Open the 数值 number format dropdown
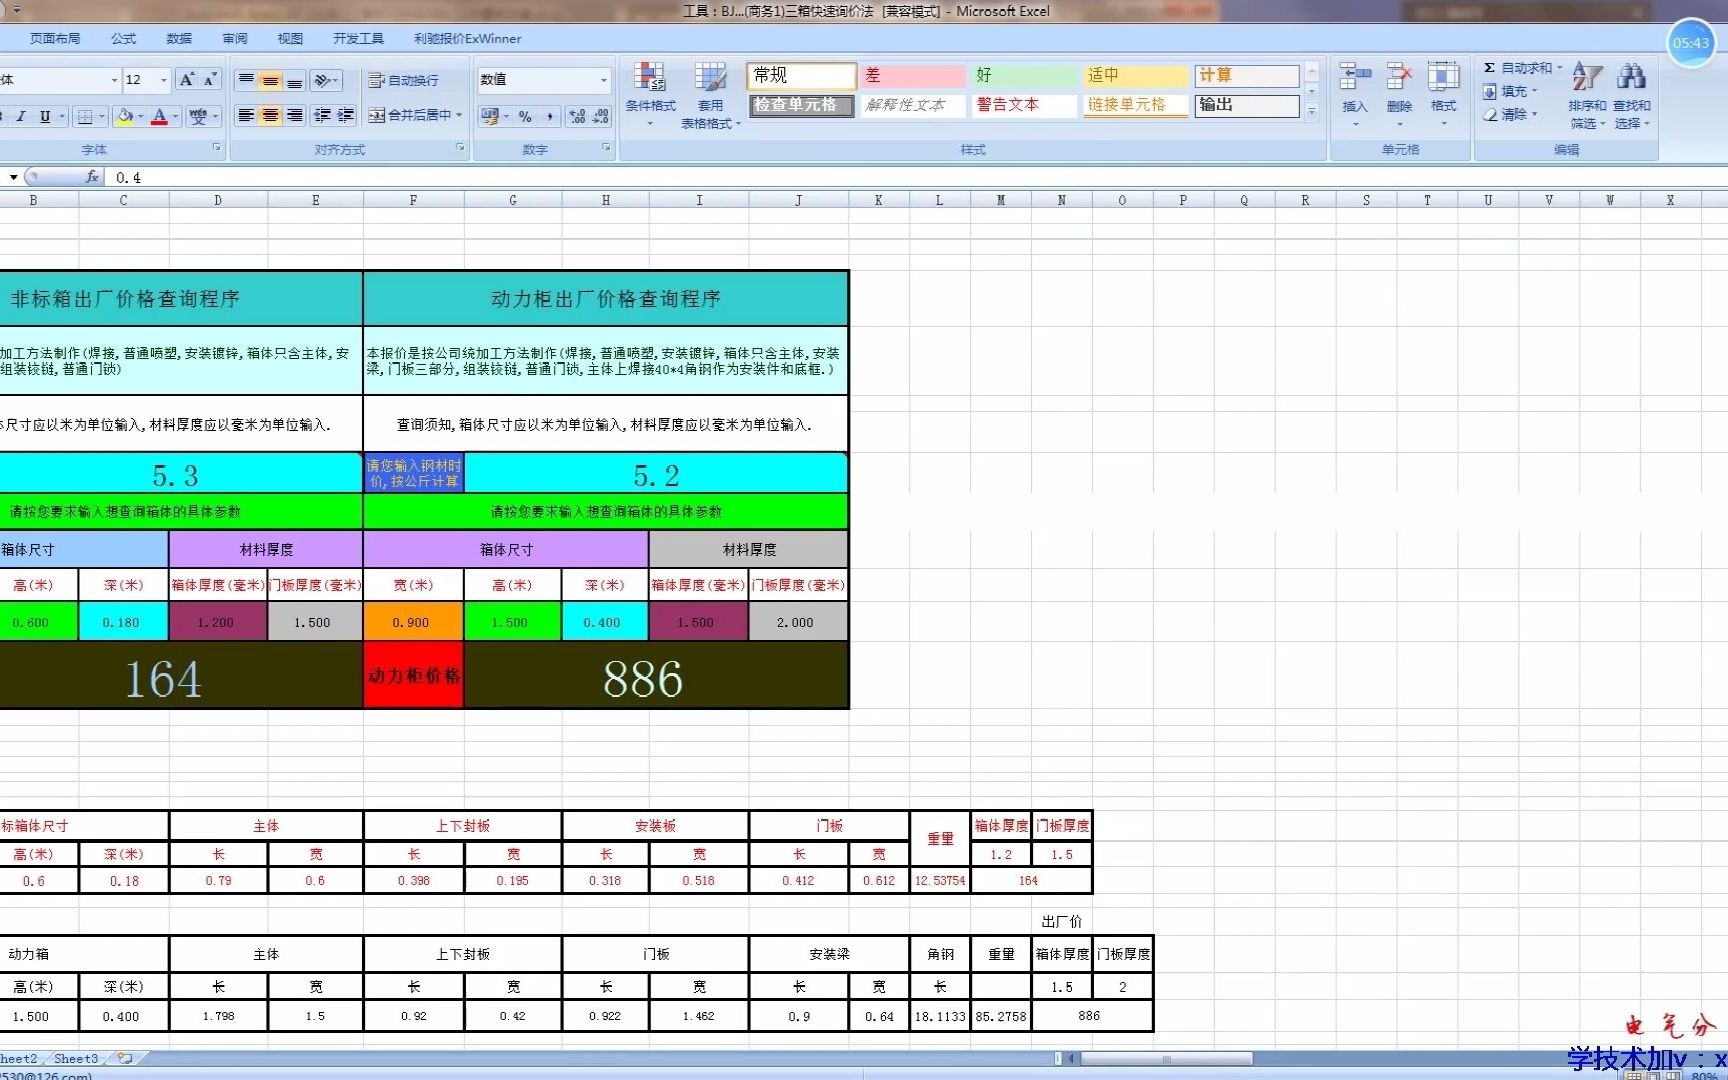The height and width of the screenshot is (1080, 1728). [603, 80]
